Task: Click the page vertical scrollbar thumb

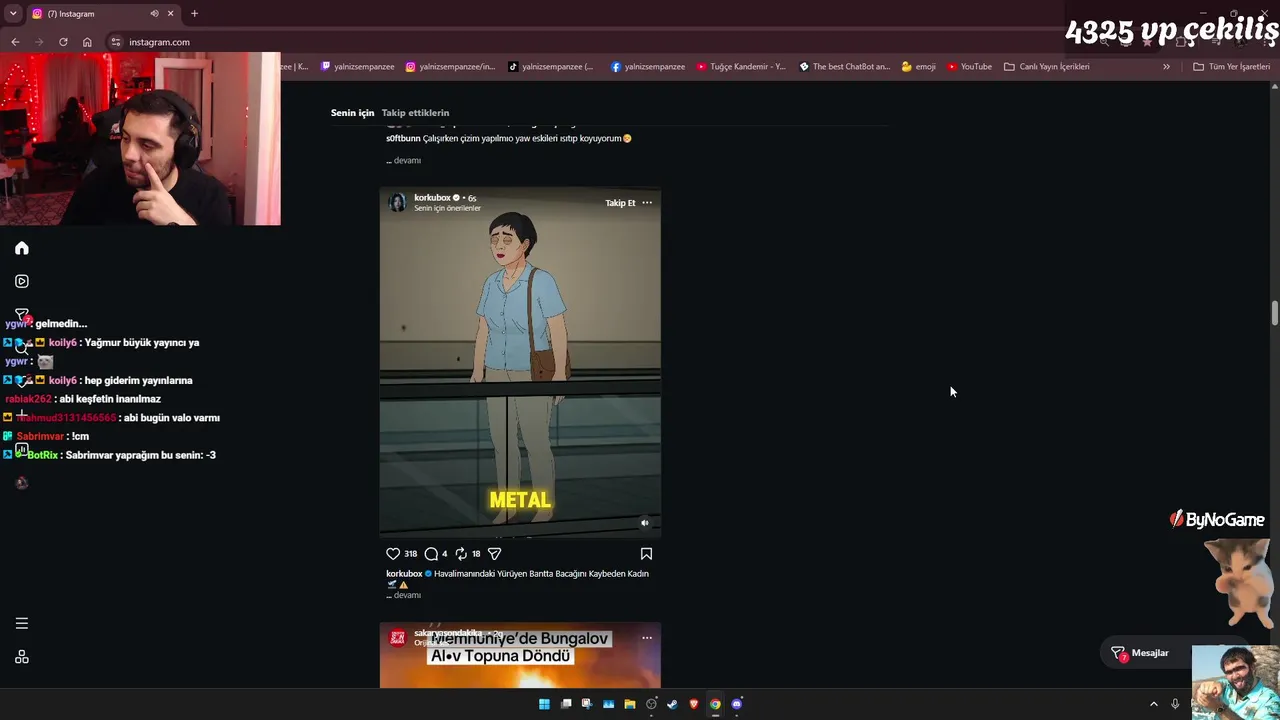Action: tap(1275, 312)
